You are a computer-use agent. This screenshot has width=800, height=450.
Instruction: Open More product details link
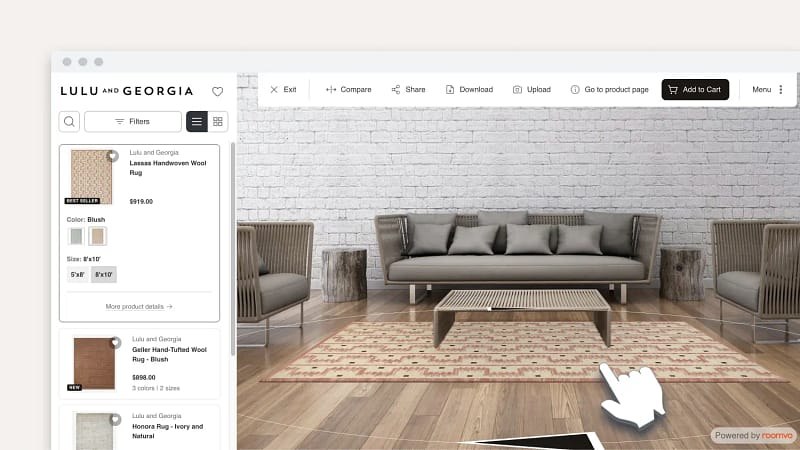click(139, 307)
